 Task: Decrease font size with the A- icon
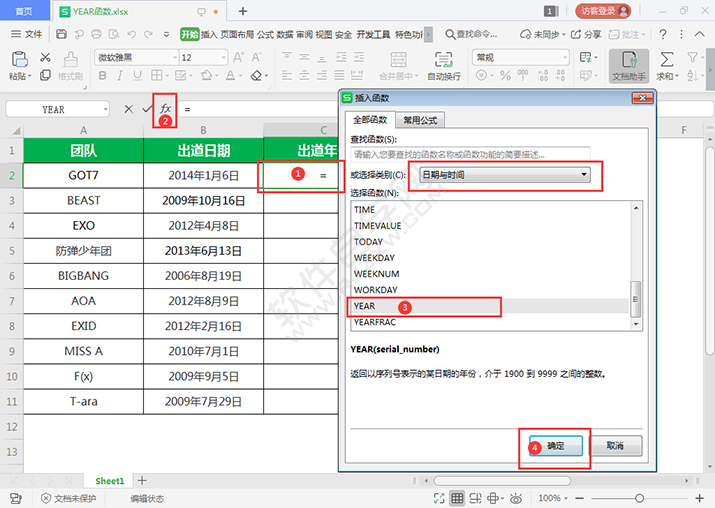(x=256, y=57)
